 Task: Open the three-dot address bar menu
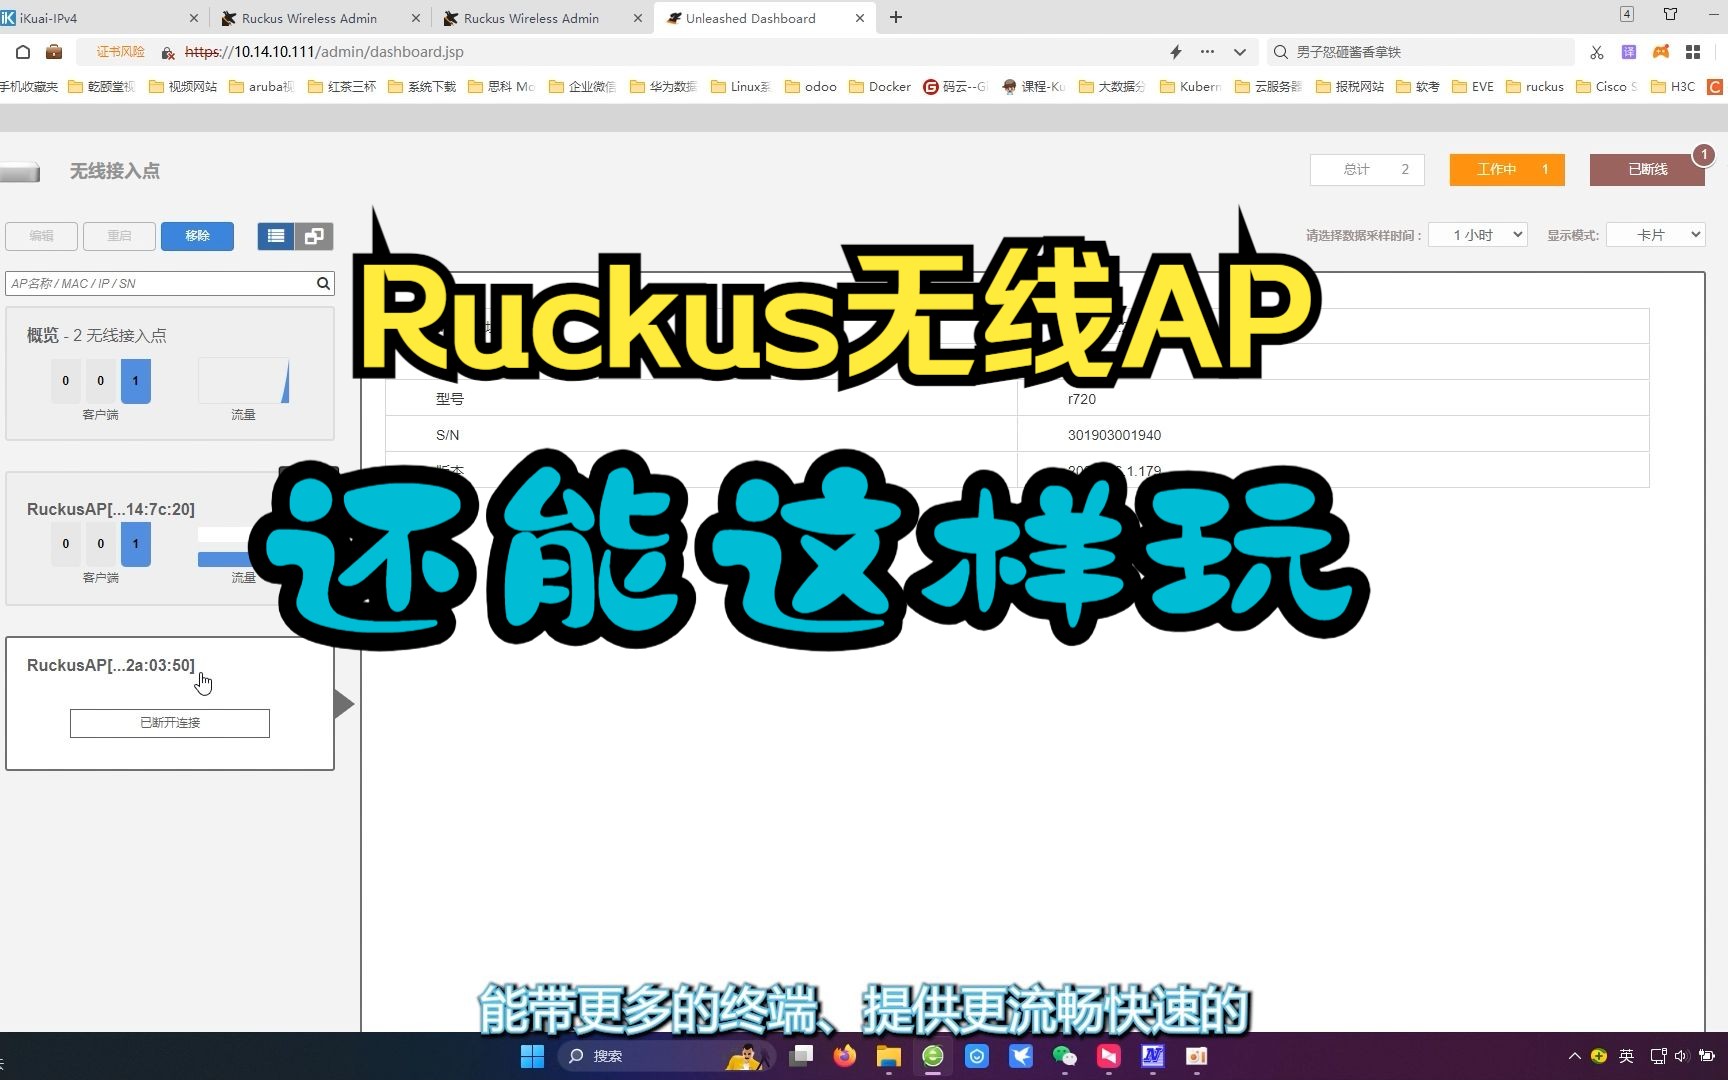pyautogui.click(x=1207, y=52)
